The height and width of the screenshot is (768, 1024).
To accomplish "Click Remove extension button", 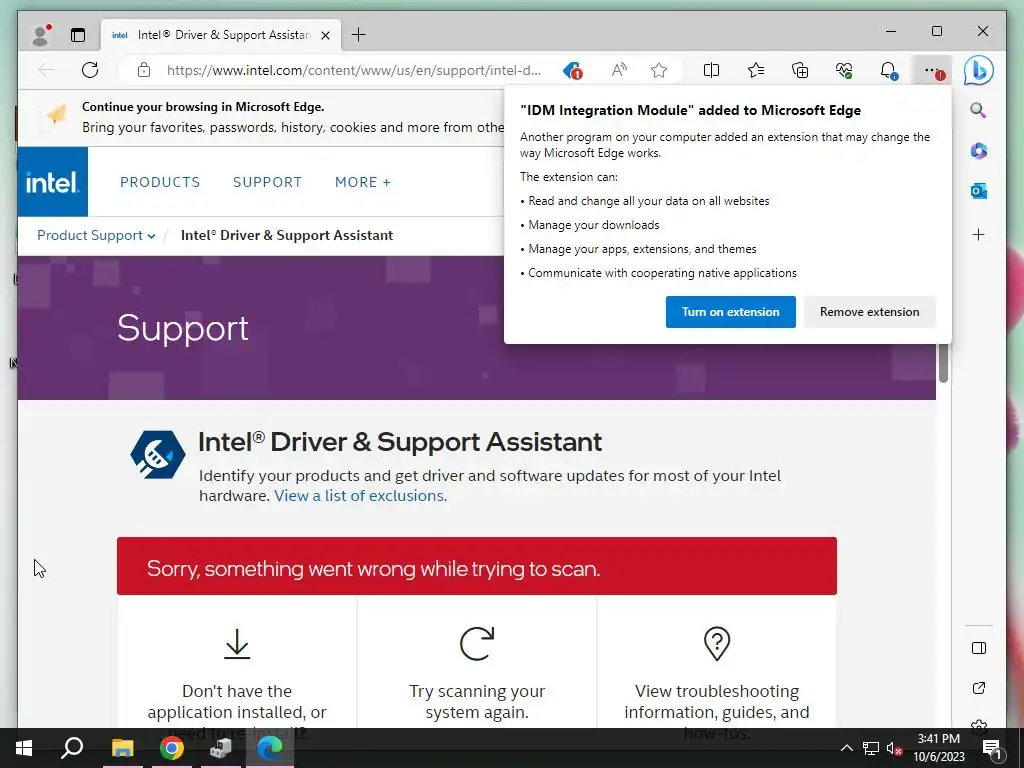I will pos(869,312).
